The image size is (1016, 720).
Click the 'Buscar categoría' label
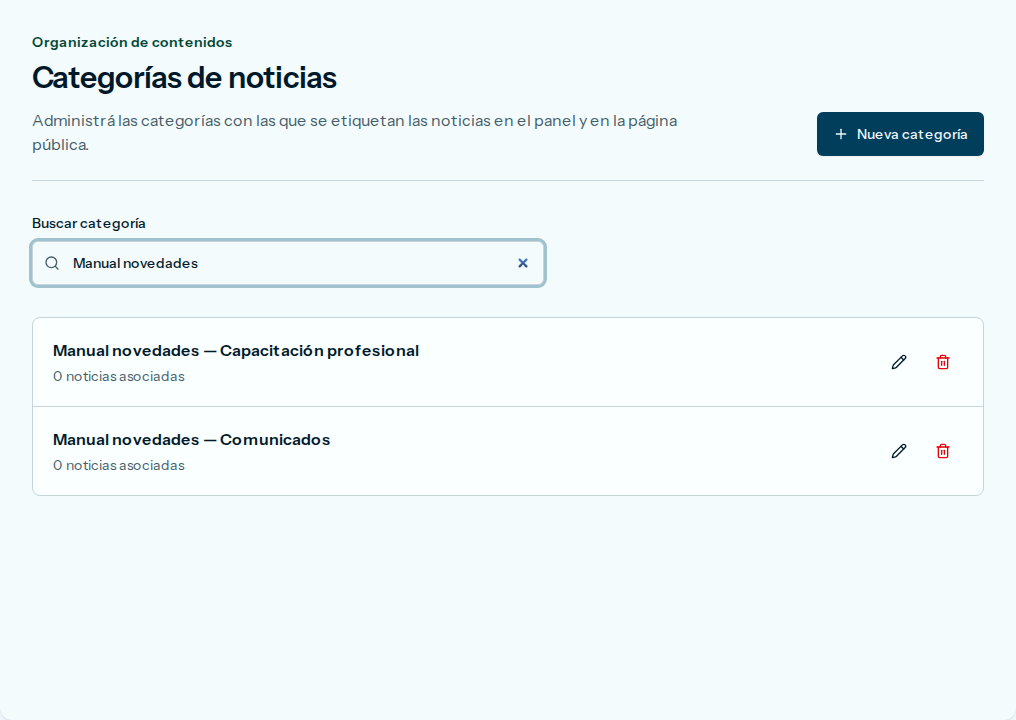click(89, 224)
